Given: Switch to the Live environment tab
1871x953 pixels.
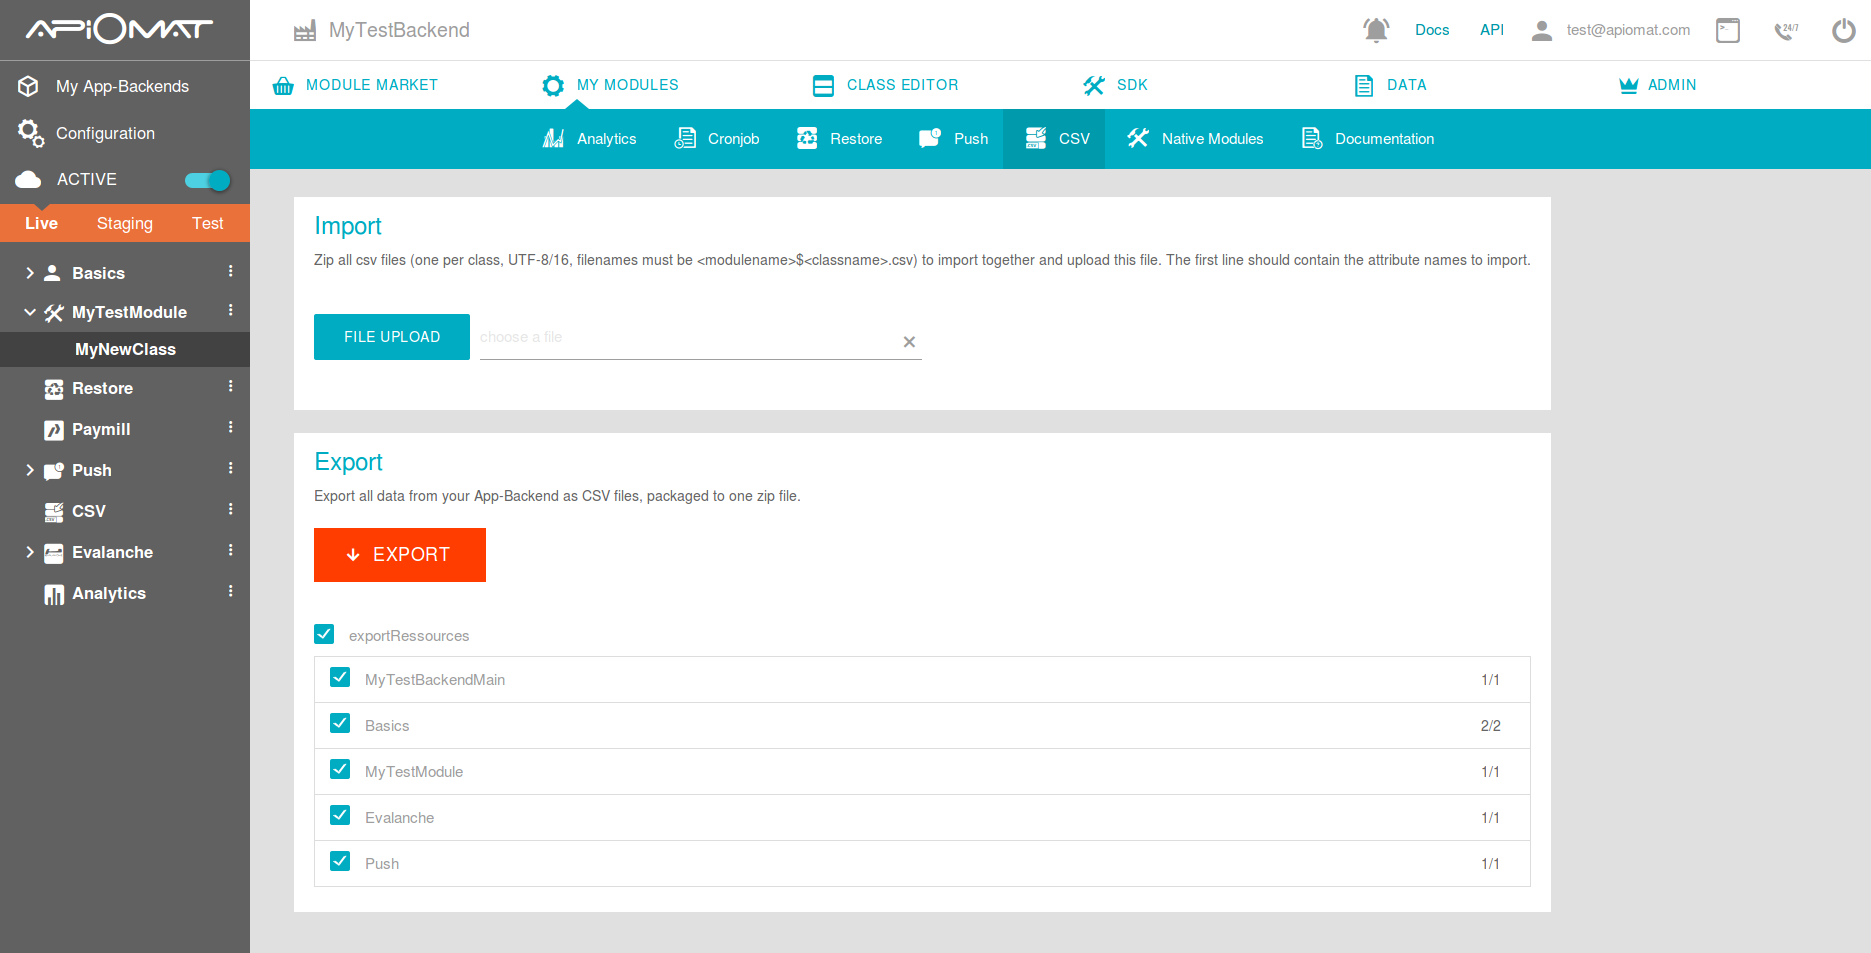Looking at the screenshot, I should pyautogui.click(x=41, y=223).
